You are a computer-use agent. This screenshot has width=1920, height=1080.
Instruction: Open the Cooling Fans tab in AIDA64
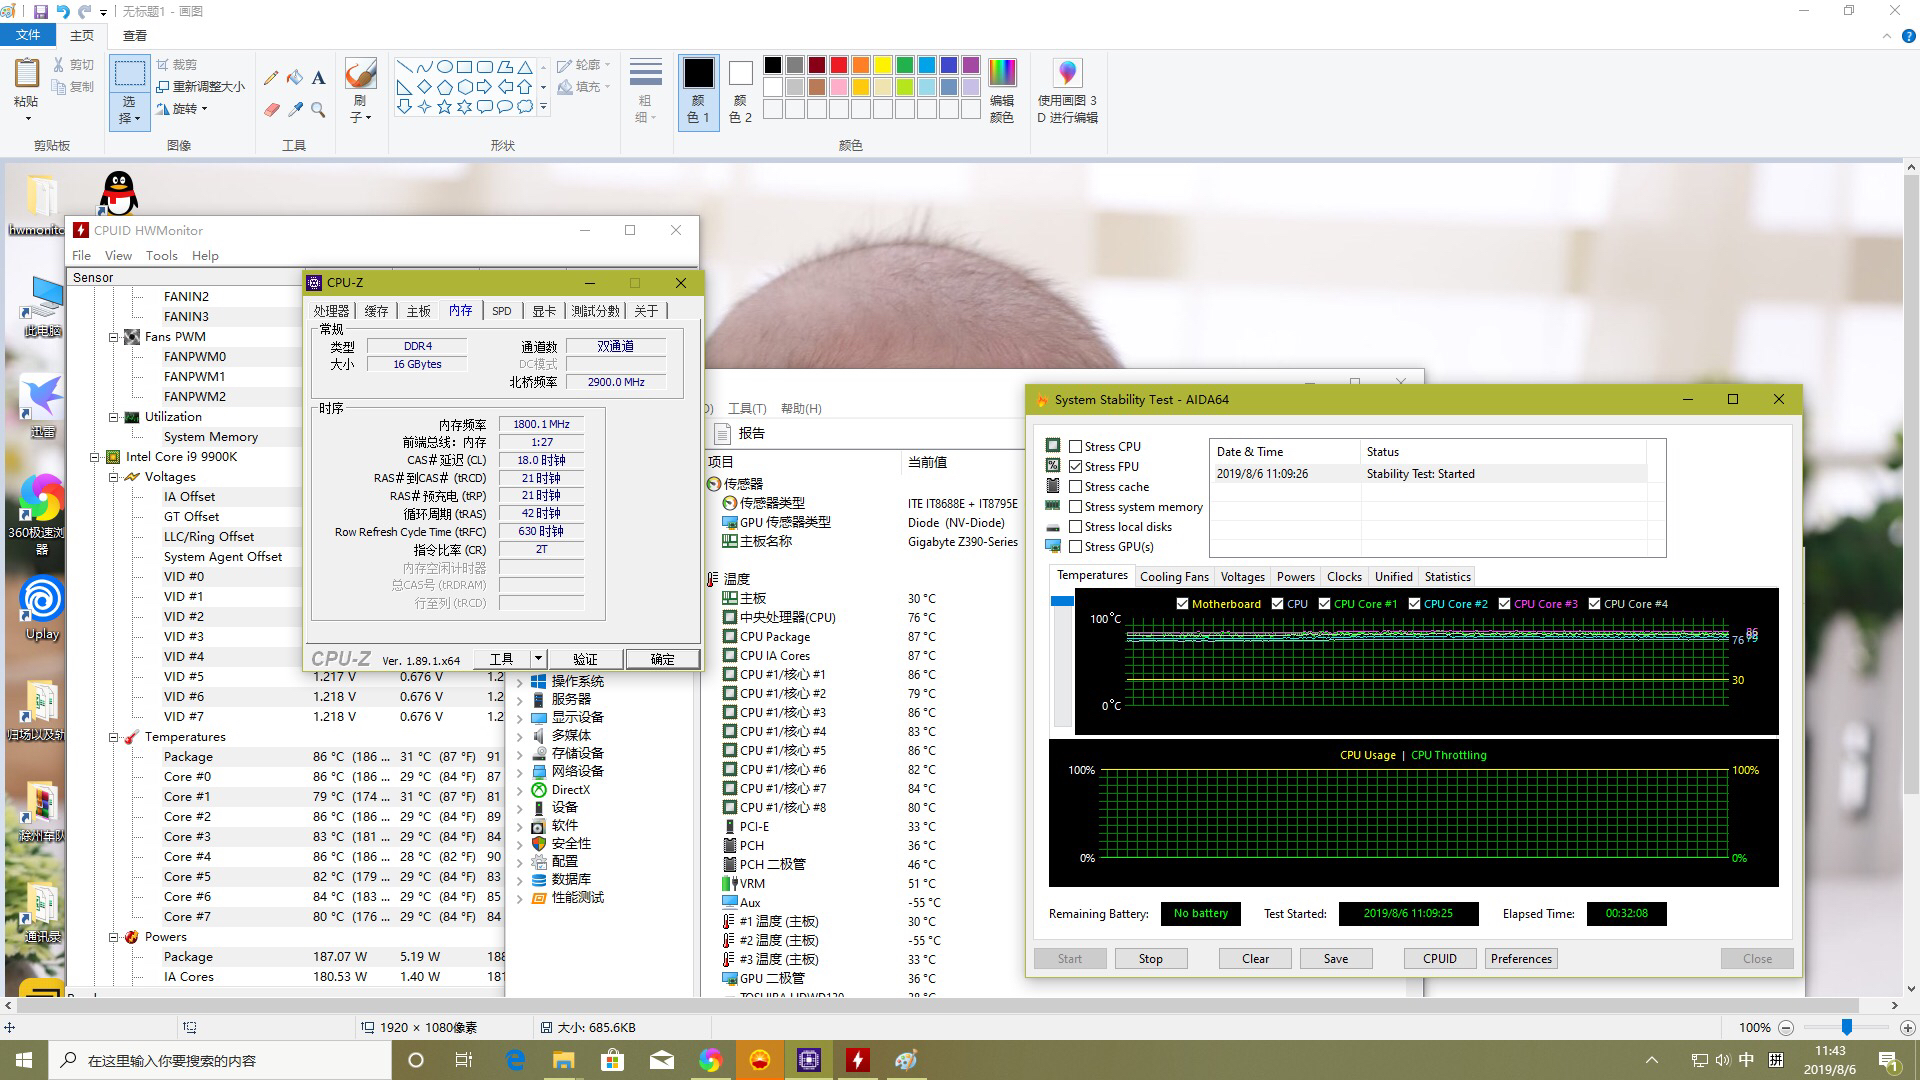pyautogui.click(x=1174, y=577)
